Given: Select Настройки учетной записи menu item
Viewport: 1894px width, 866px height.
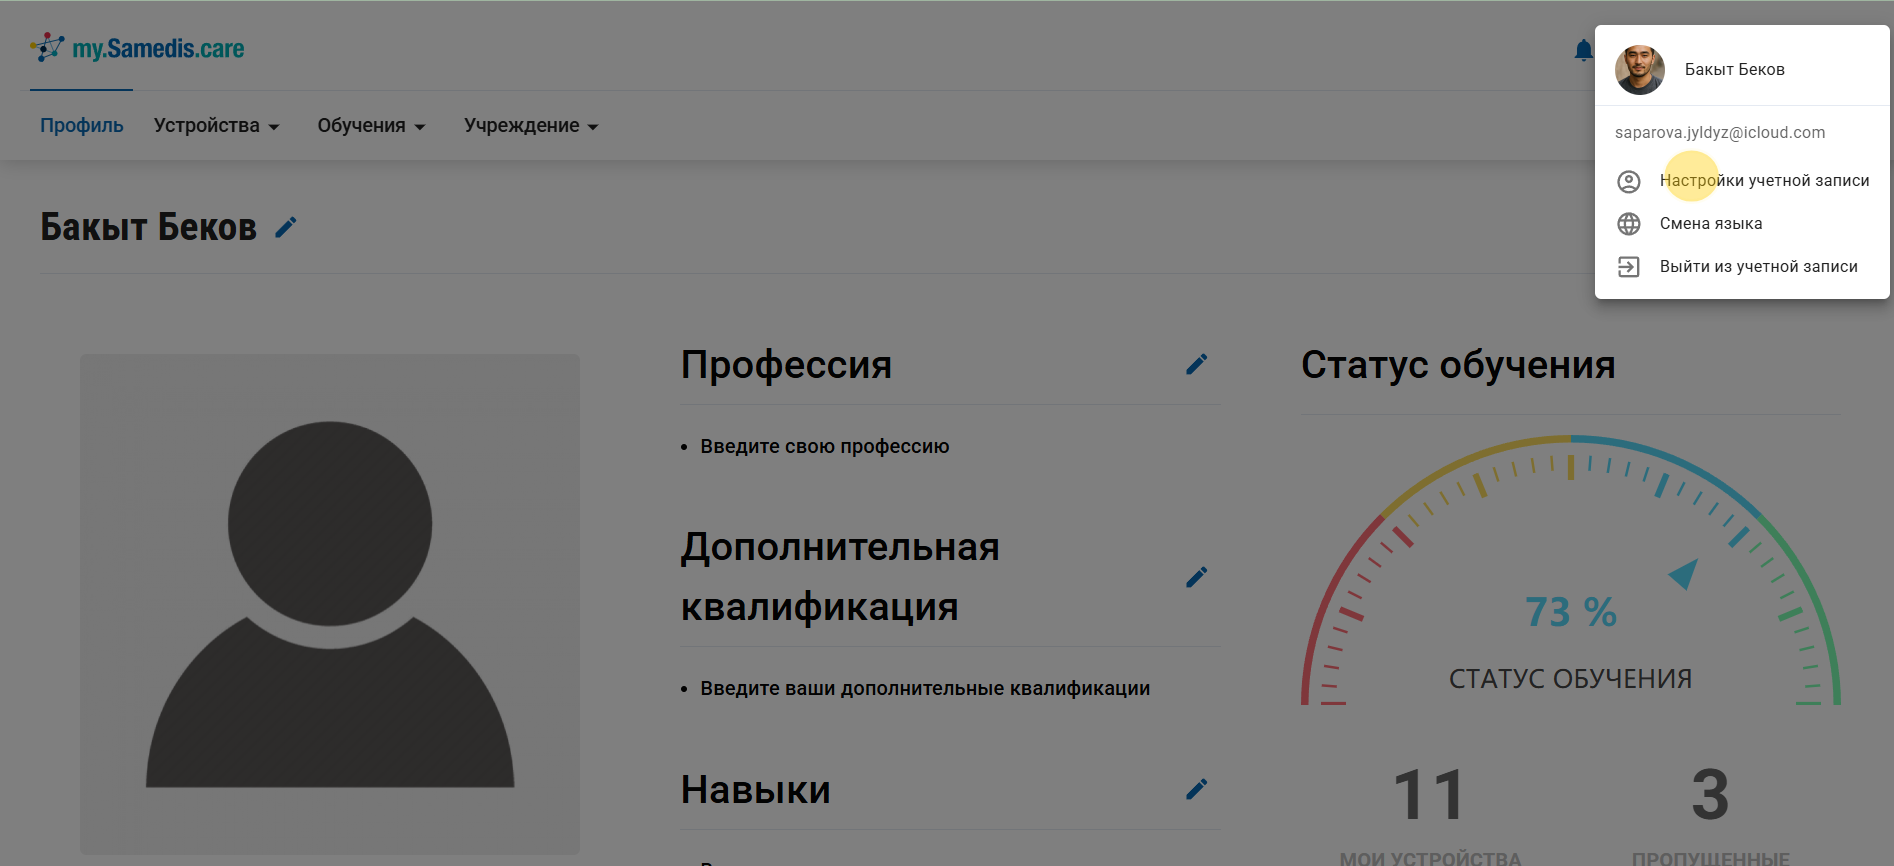Looking at the screenshot, I should (1764, 181).
